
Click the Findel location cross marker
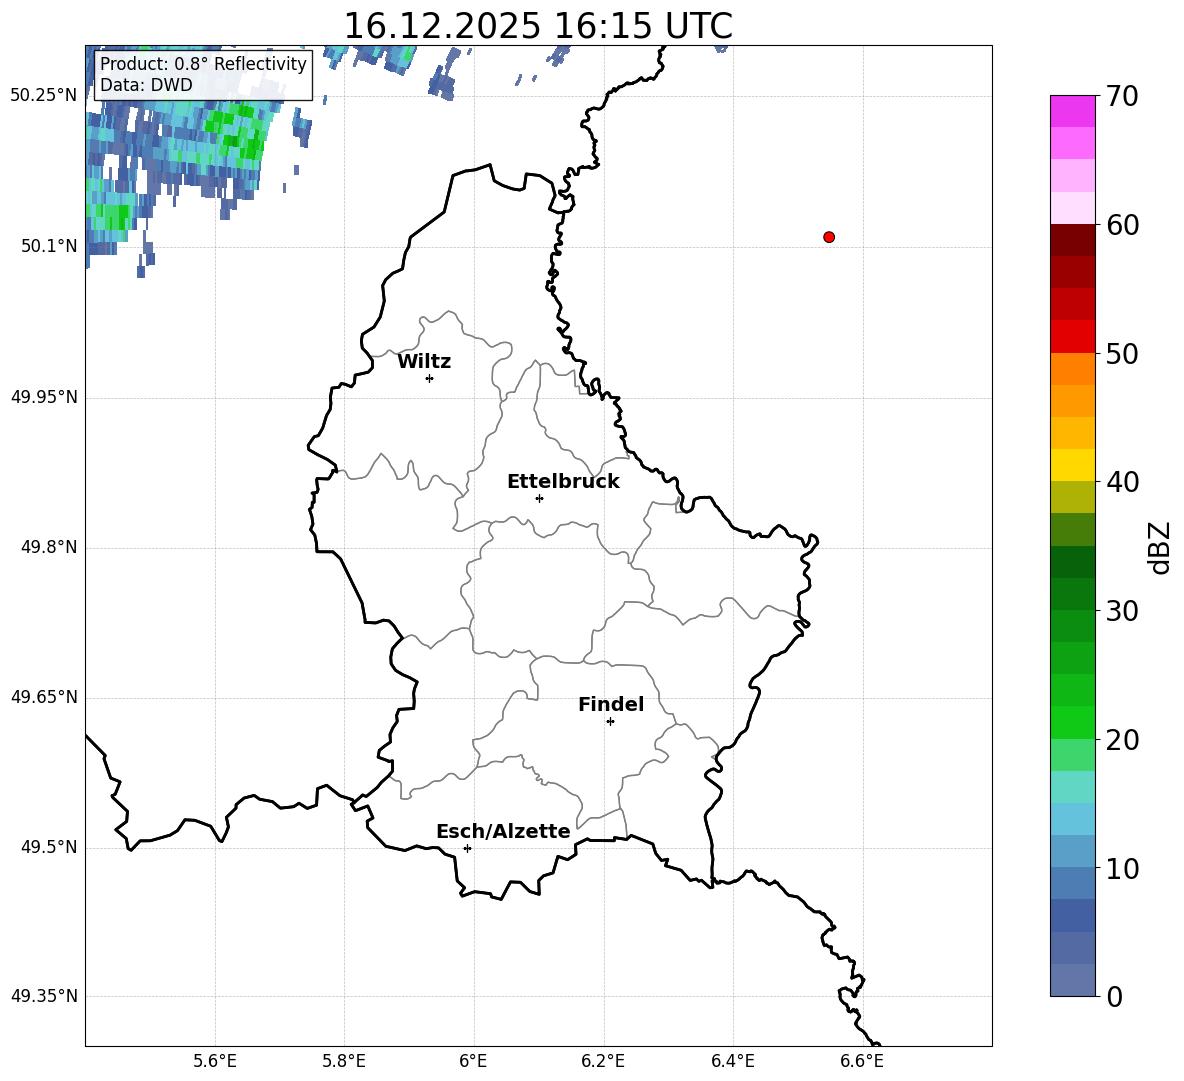(610, 722)
